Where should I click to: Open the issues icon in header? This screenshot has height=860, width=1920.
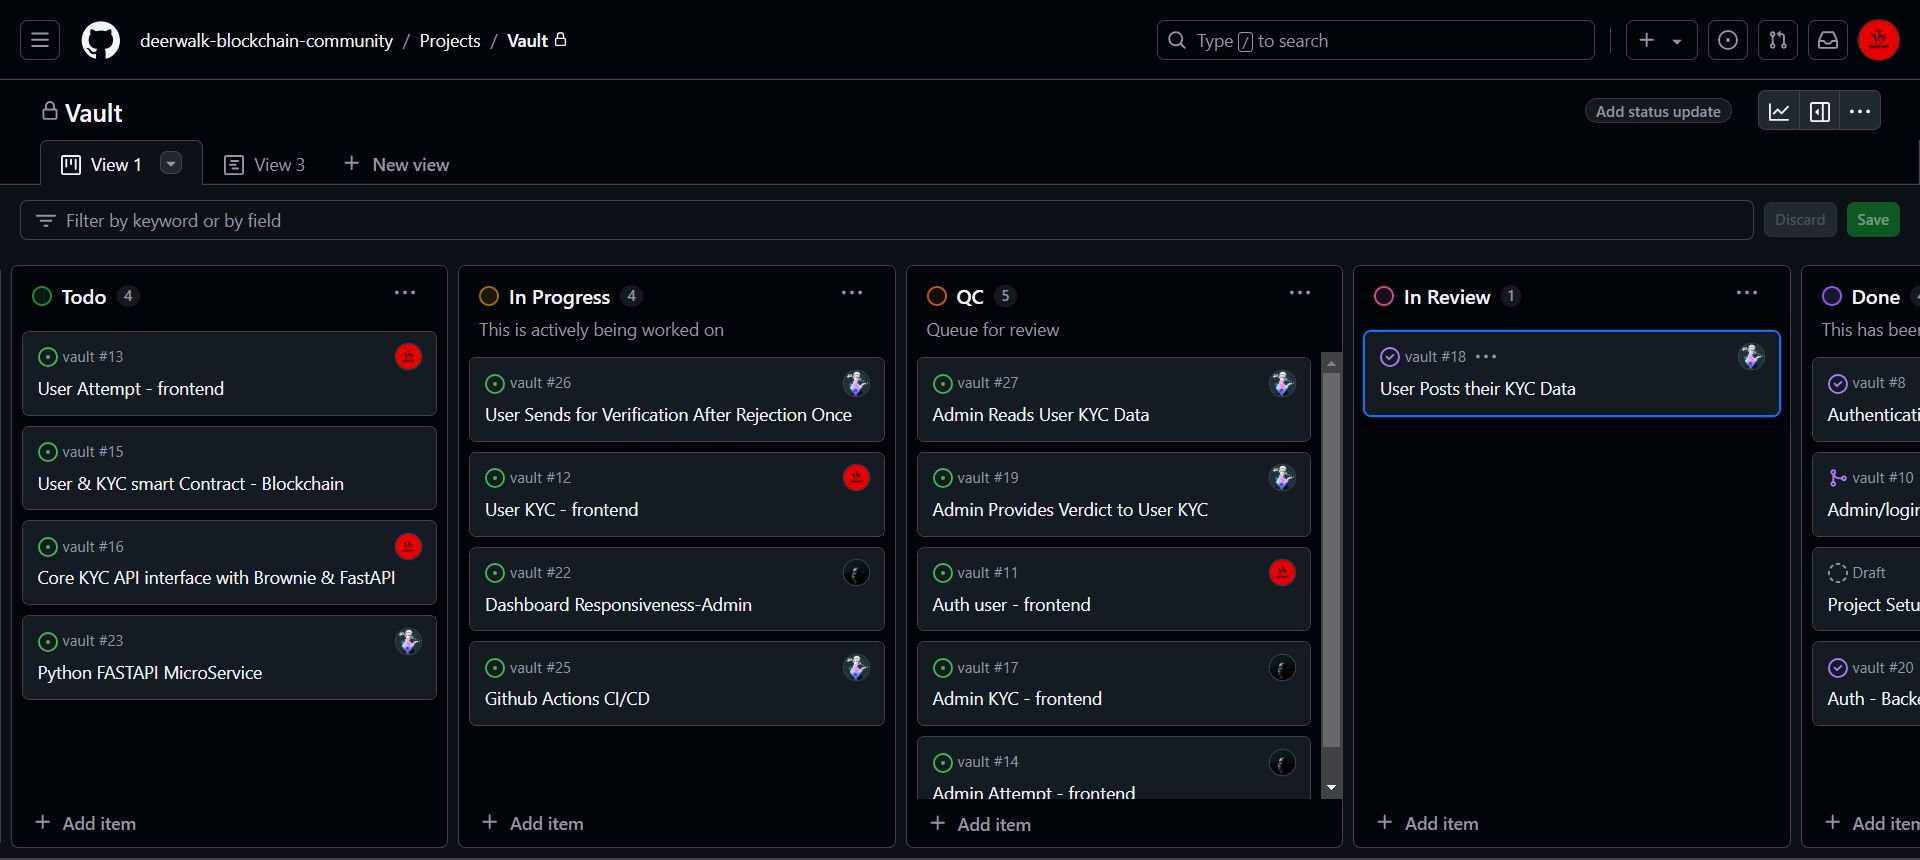pos(1727,40)
